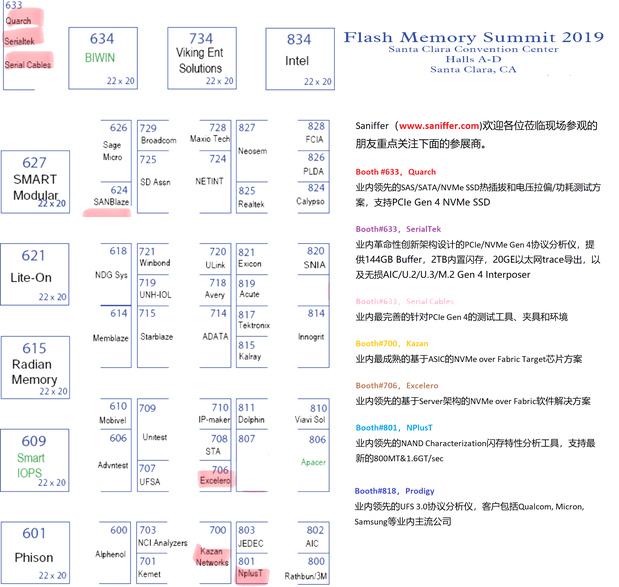Click the www.saniffer.com link

click(x=439, y=126)
